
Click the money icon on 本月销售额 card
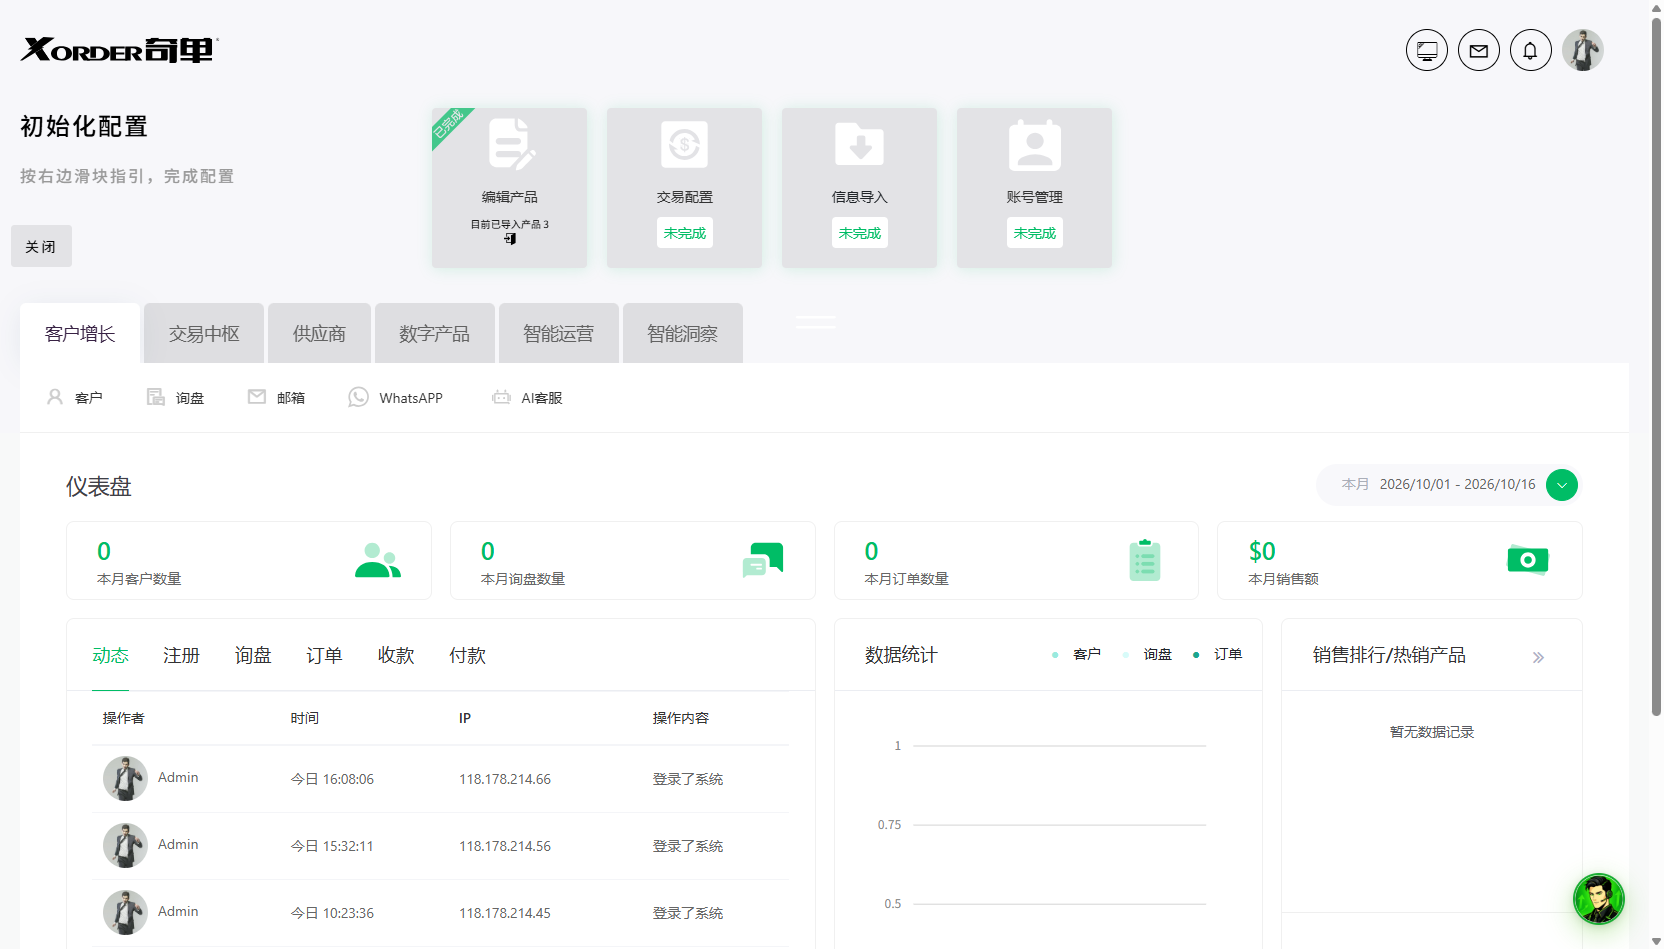point(1528,560)
